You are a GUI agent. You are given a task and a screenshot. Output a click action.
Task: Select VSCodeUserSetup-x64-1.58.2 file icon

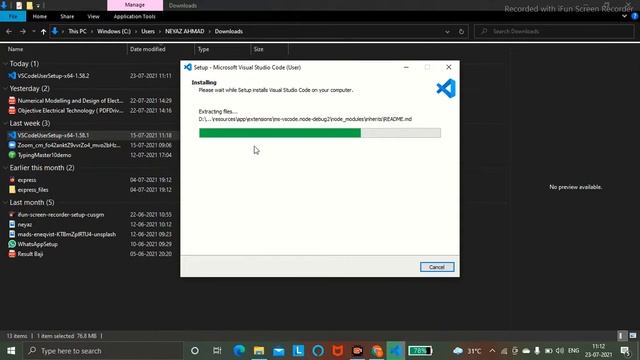12,76
